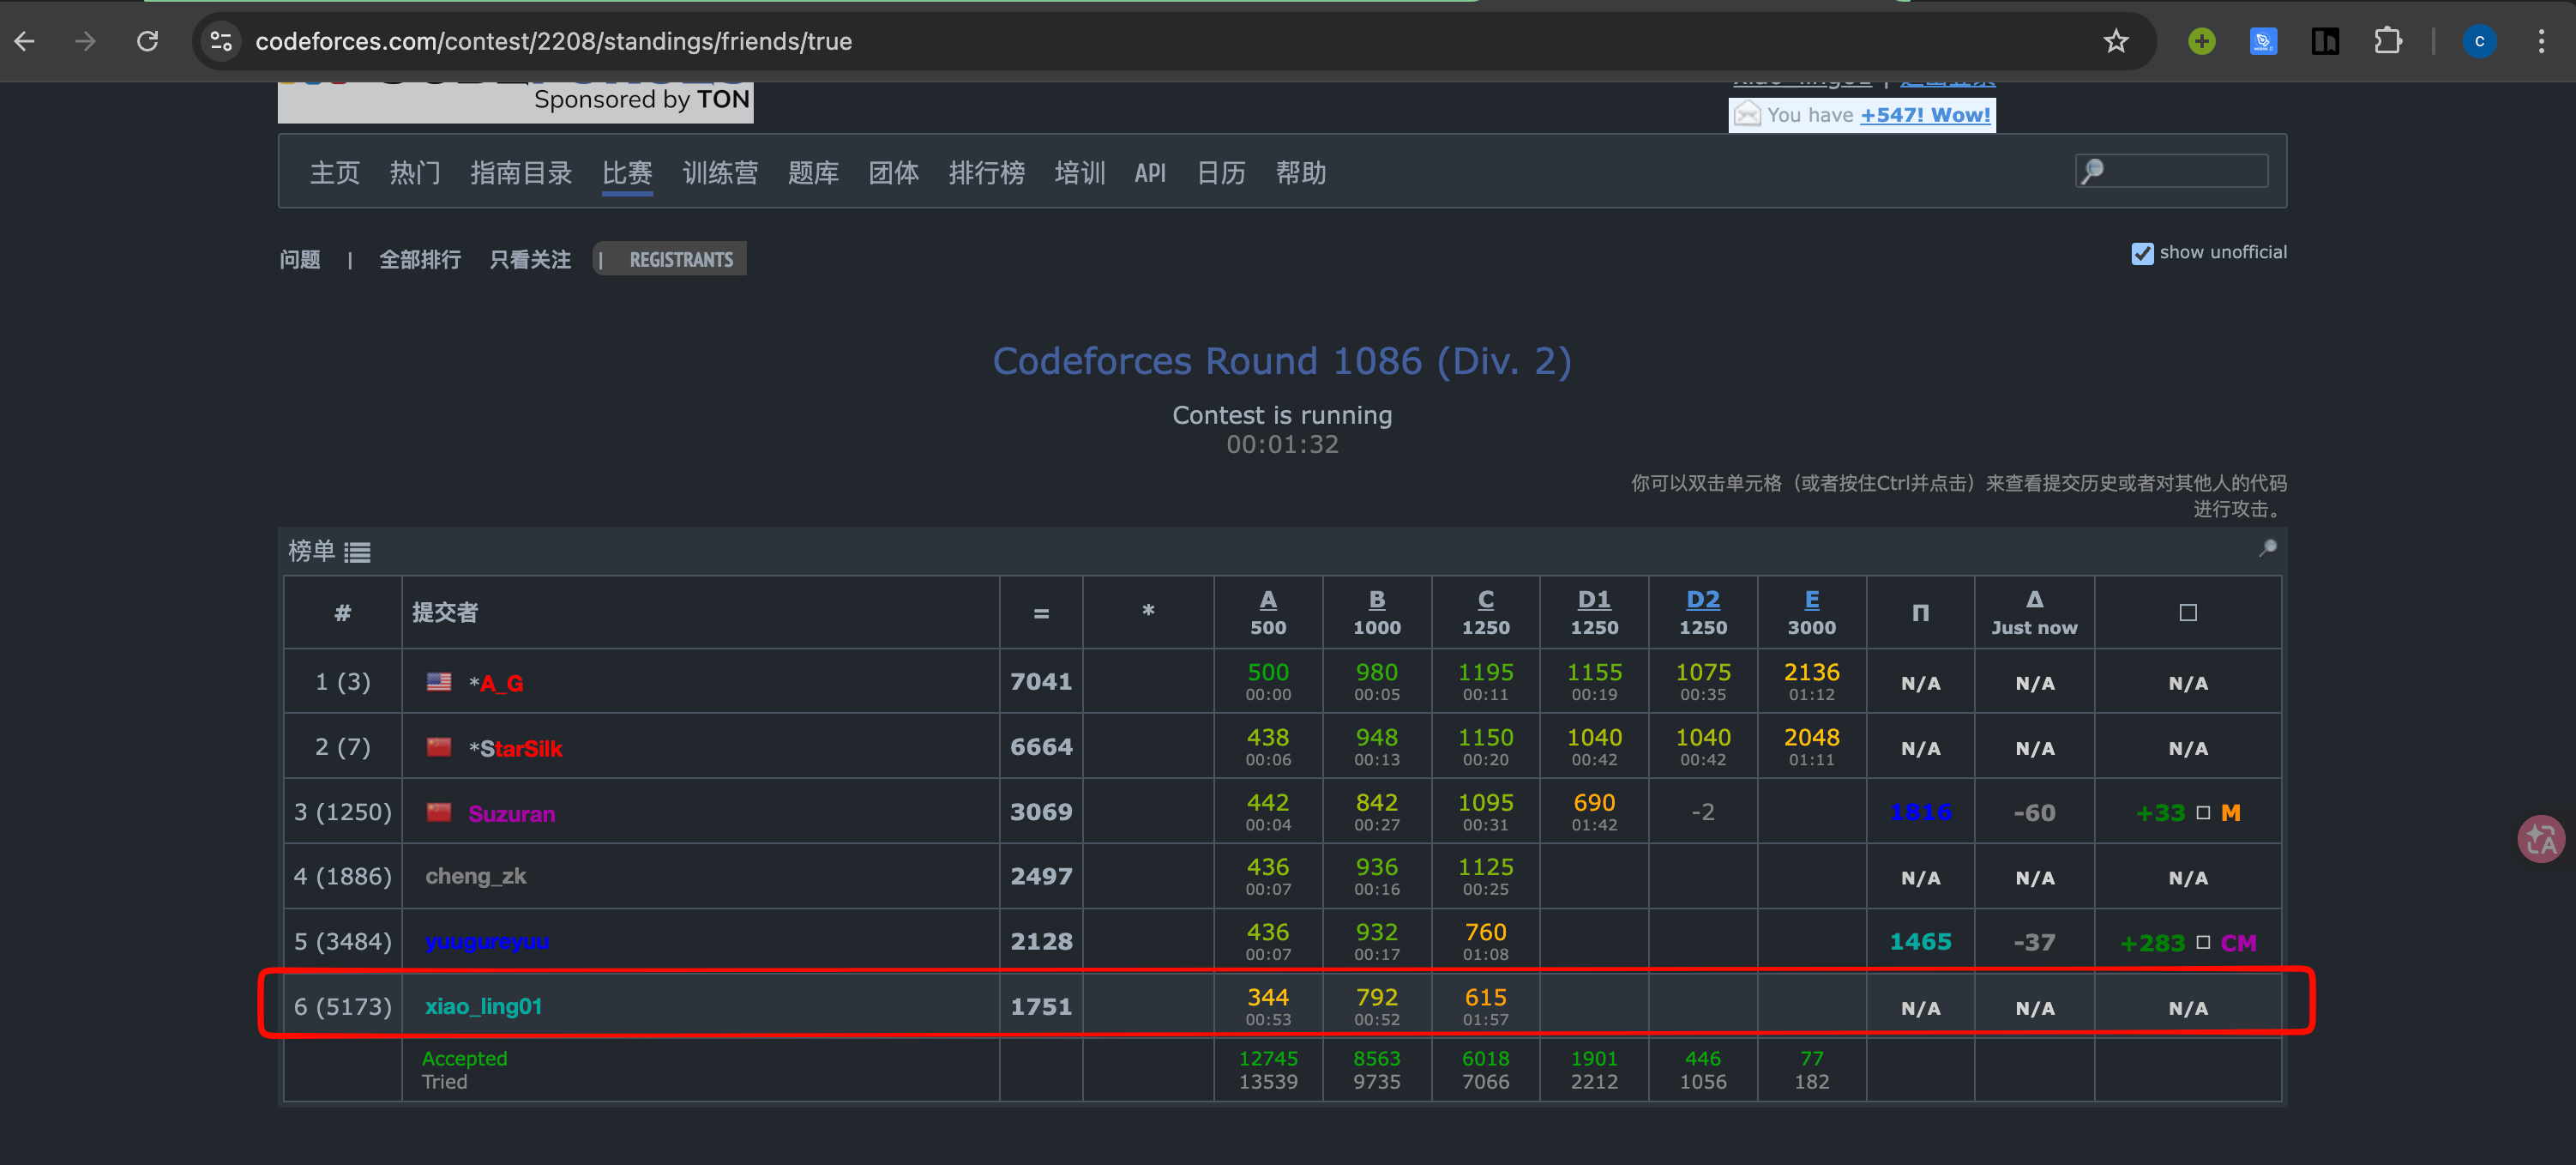The width and height of the screenshot is (2576, 1165).
Task: Bookmark this page with the star icon
Action: (x=2115, y=41)
